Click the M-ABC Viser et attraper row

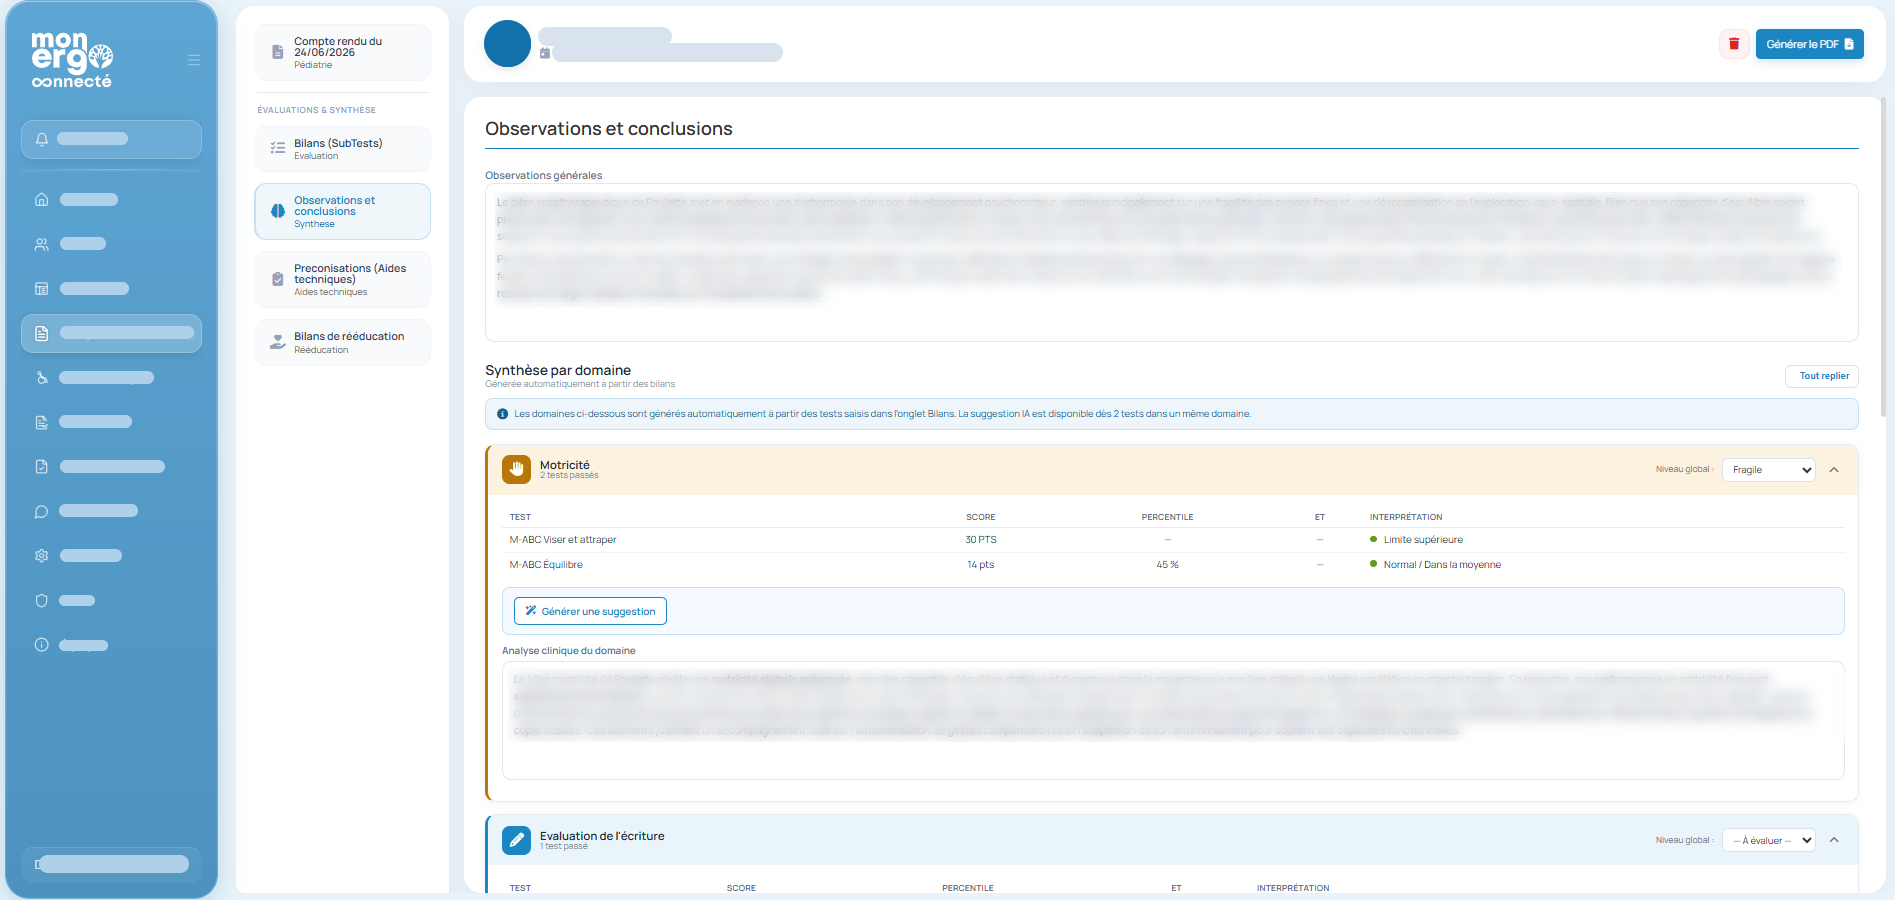pos(1172,540)
